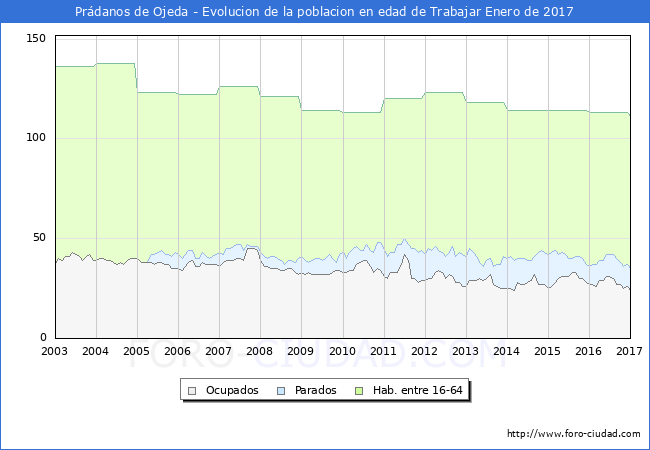Click the 2014 x-axis label
The image size is (650, 450).
coord(507,351)
